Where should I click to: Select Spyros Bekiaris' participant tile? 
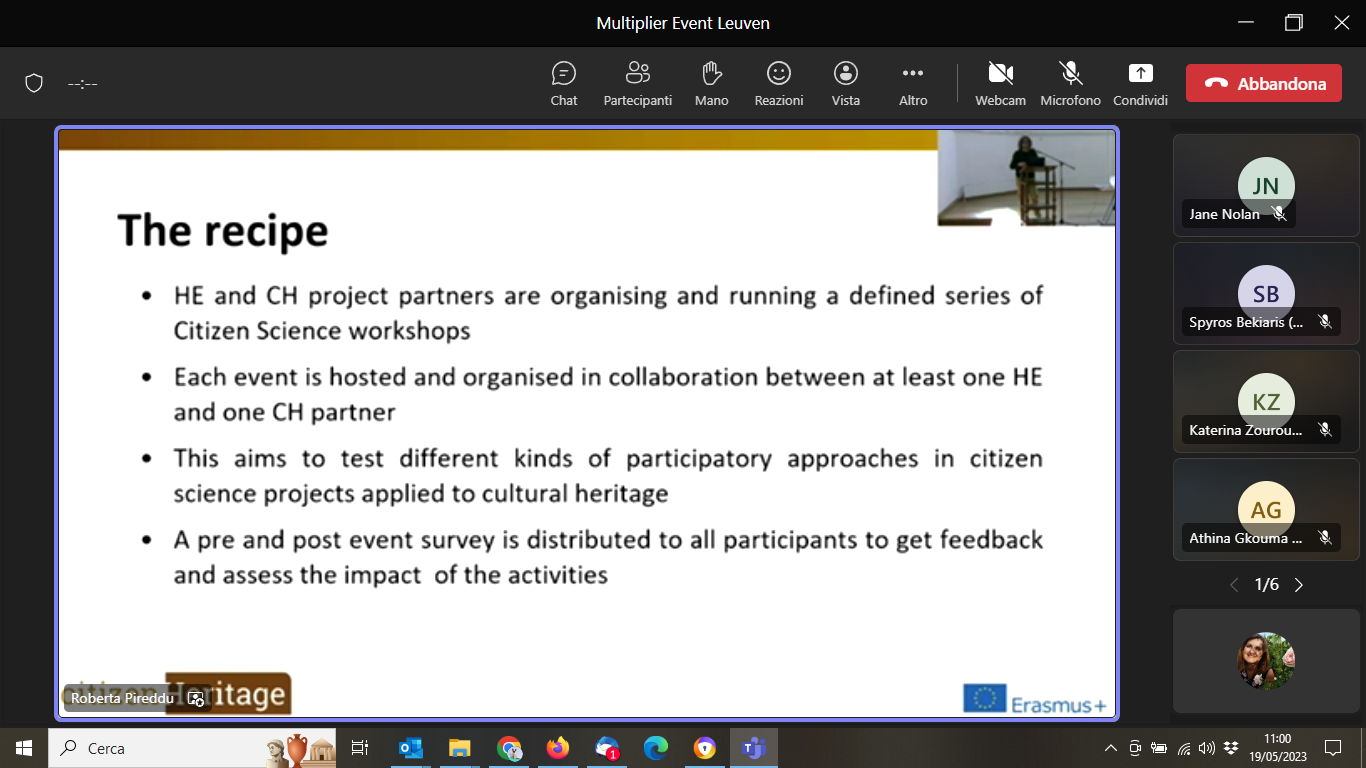tap(1266, 293)
